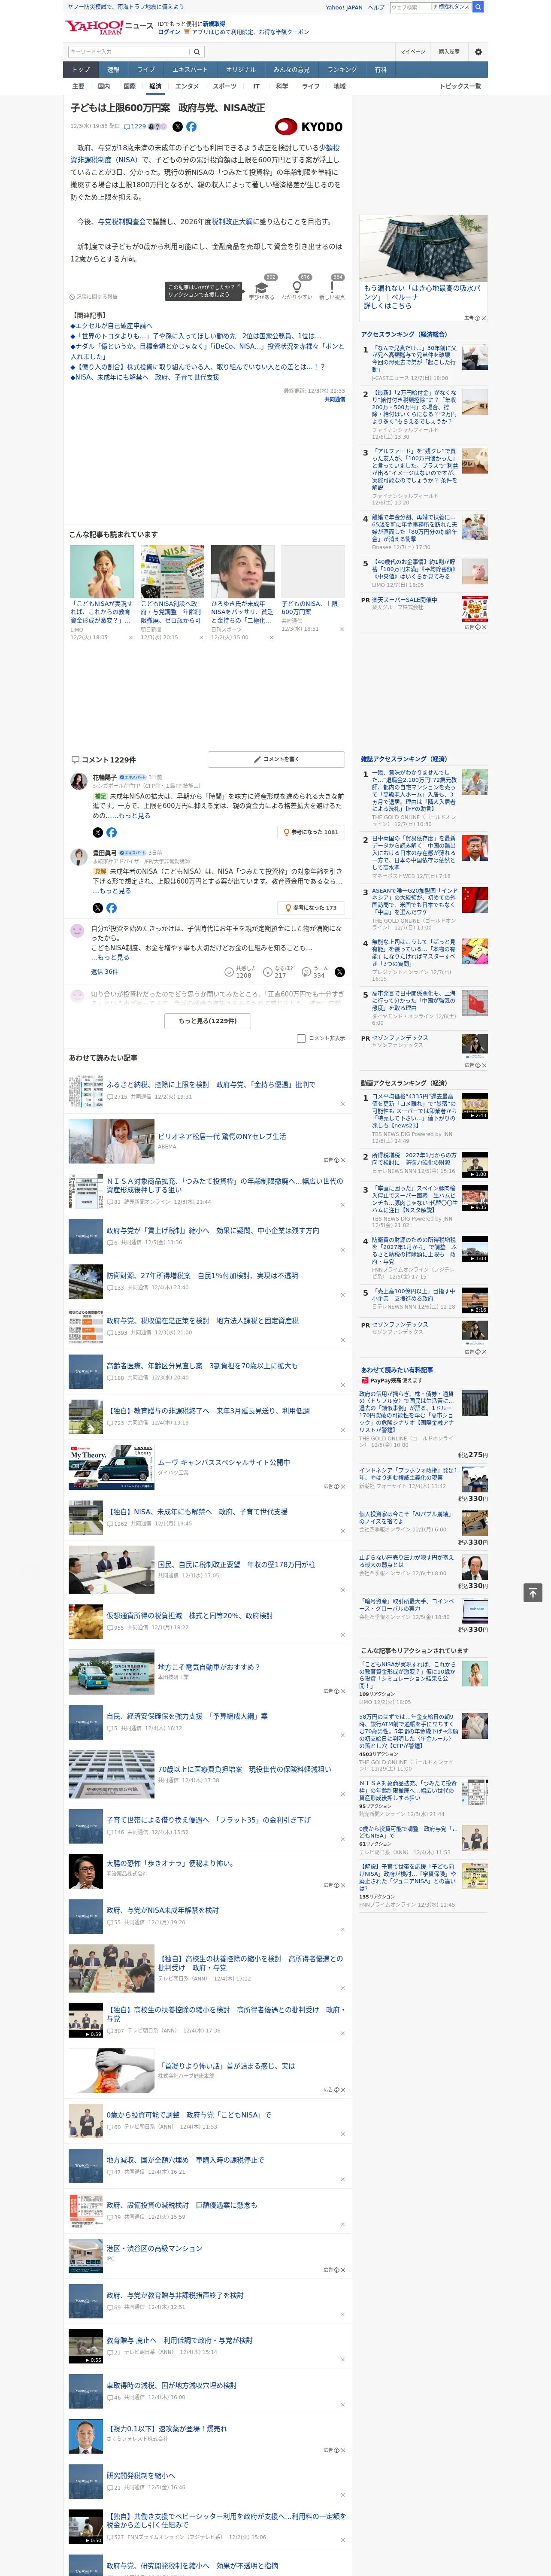The height and width of the screenshot is (2576, 551).
Task: Open the KYODO news source logo
Action: [309, 127]
